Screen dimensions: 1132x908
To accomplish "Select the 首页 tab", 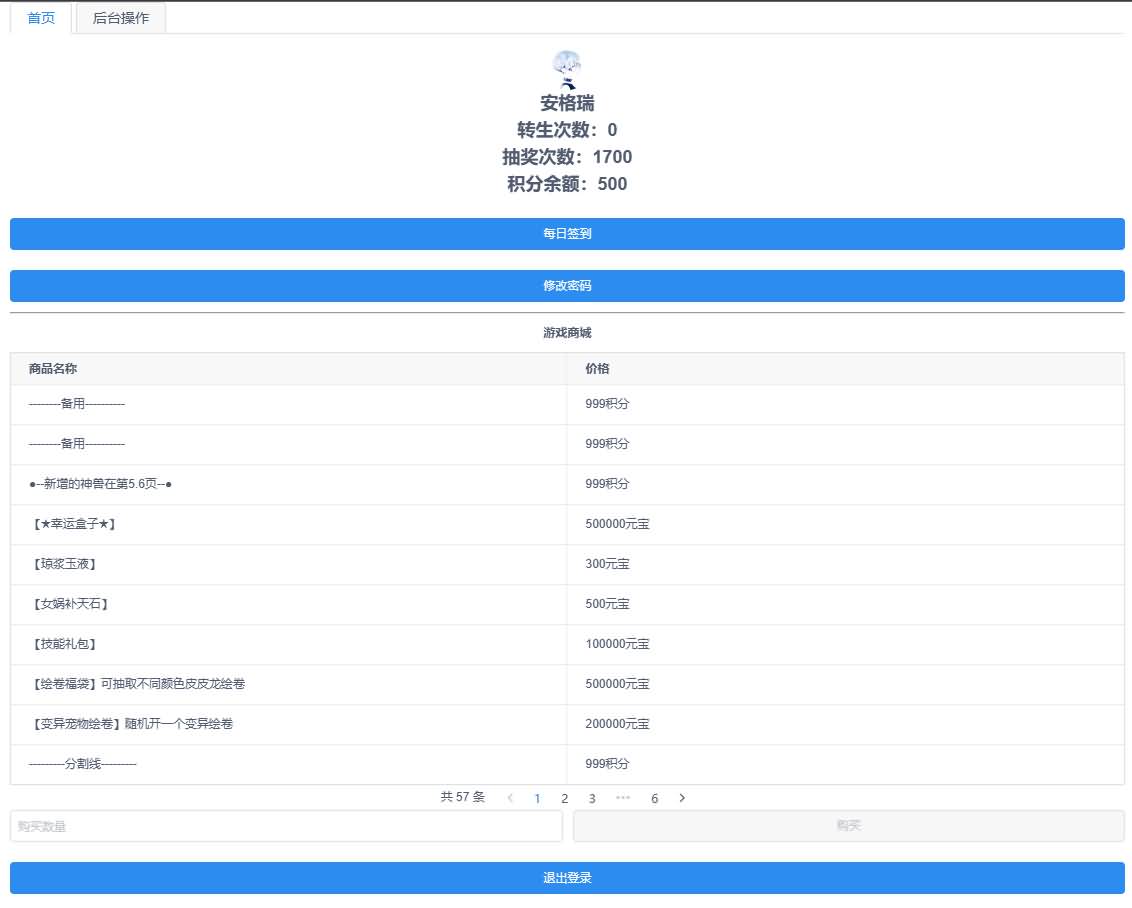I will [41, 18].
